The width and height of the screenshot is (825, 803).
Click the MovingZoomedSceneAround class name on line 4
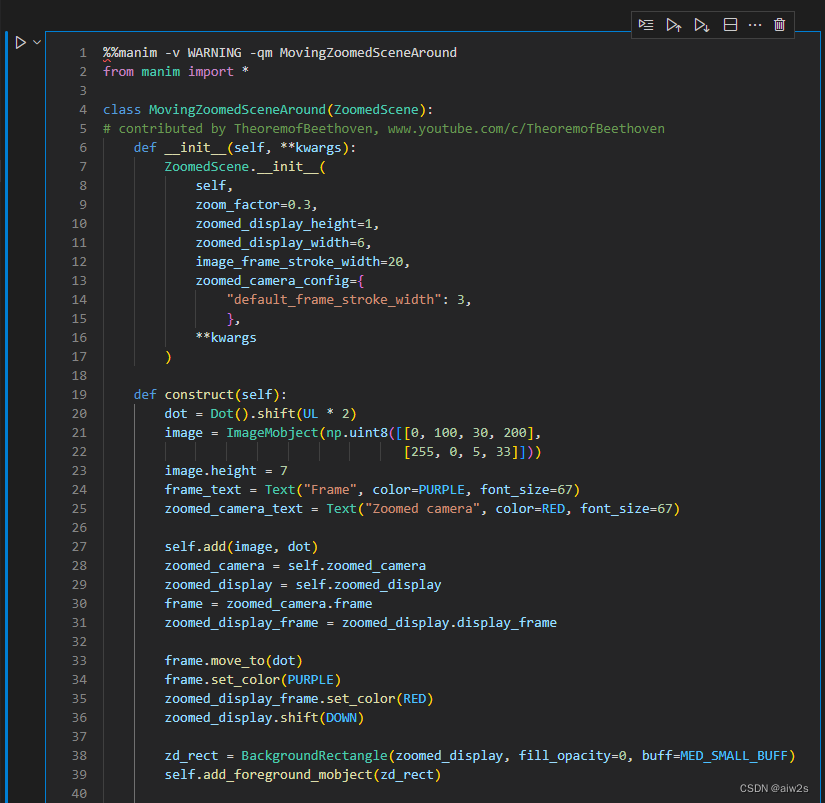point(237,109)
